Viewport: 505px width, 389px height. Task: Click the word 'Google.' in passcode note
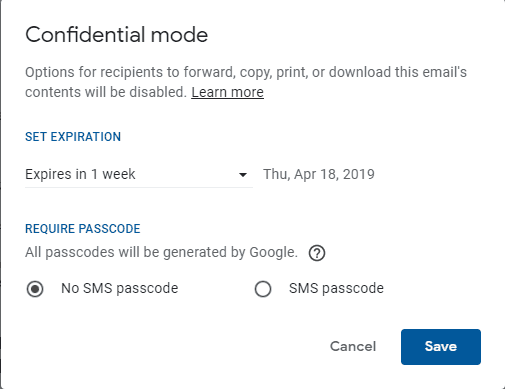tap(273, 252)
